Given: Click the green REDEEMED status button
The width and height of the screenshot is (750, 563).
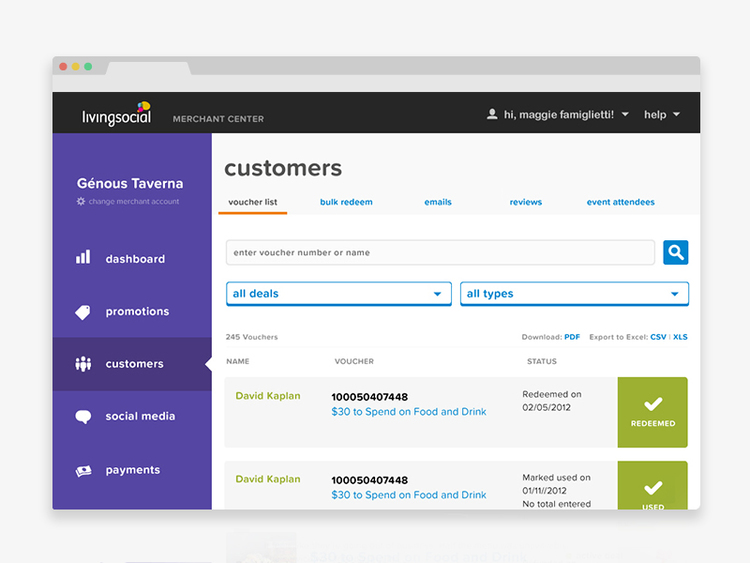Looking at the screenshot, I should [652, 412].
